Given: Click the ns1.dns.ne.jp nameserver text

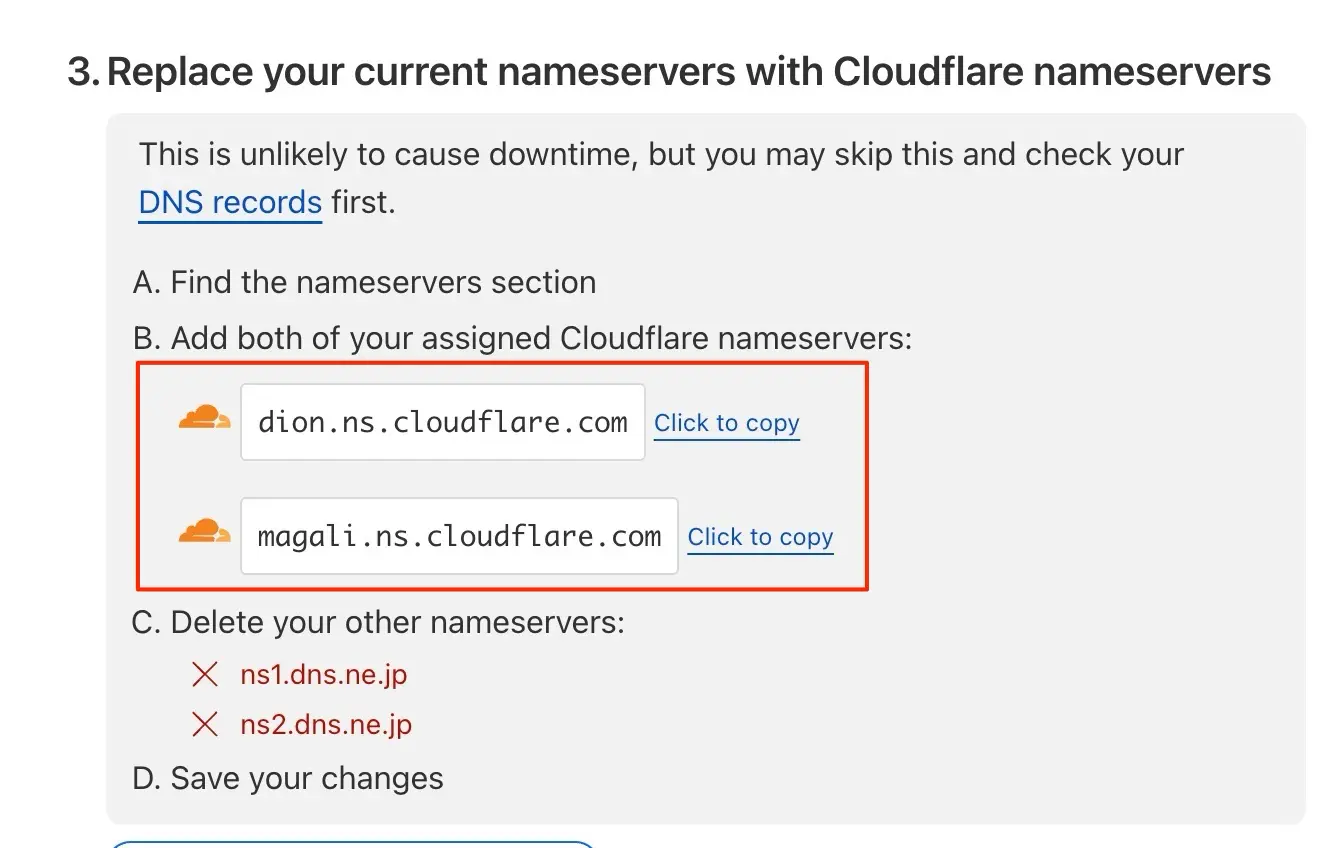Looking at the screenshot, I should [x=323, y=675].
